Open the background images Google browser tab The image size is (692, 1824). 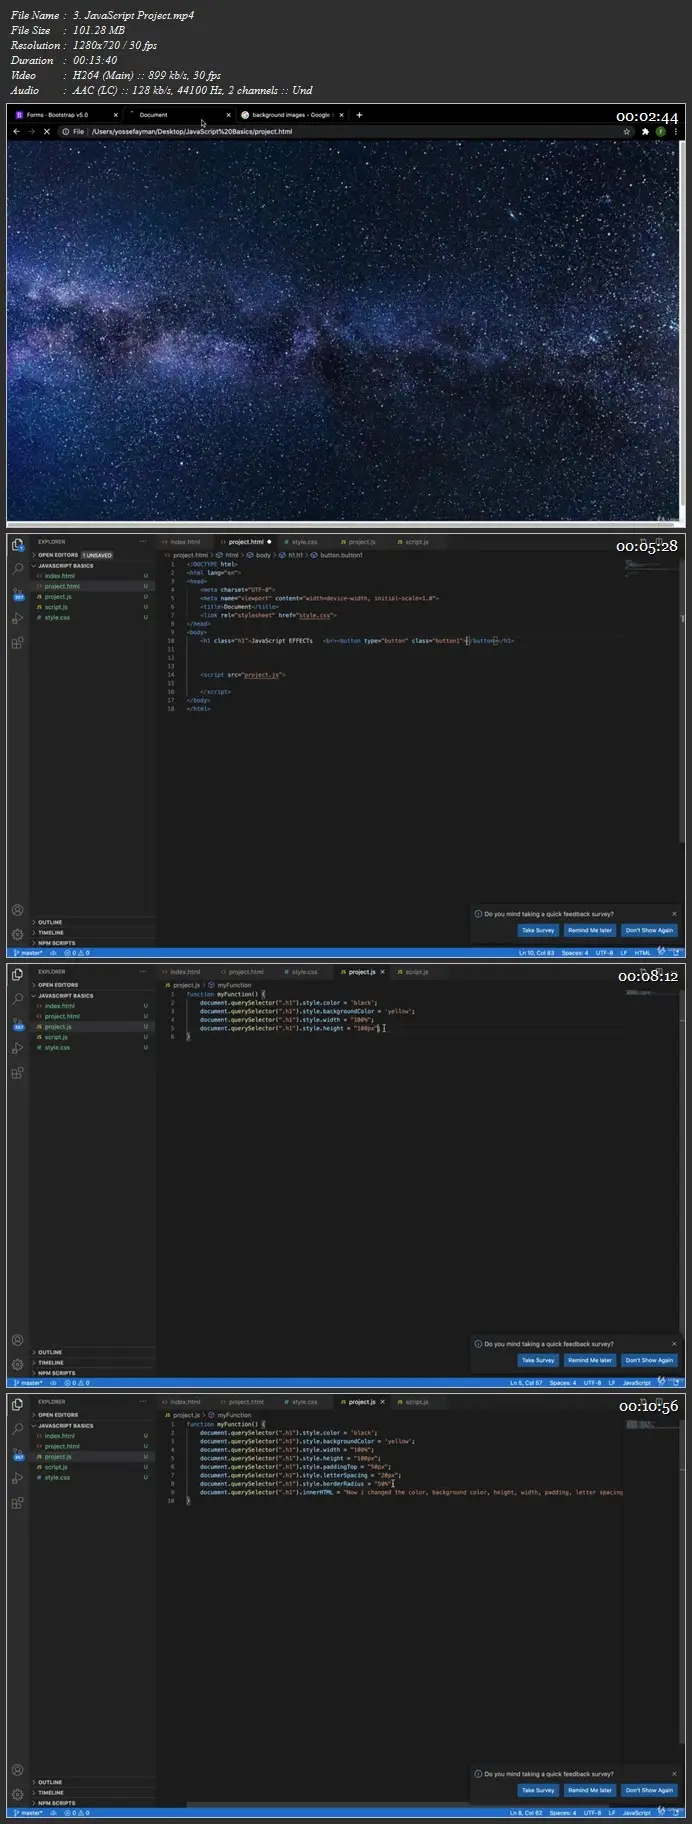coord(290,115)
